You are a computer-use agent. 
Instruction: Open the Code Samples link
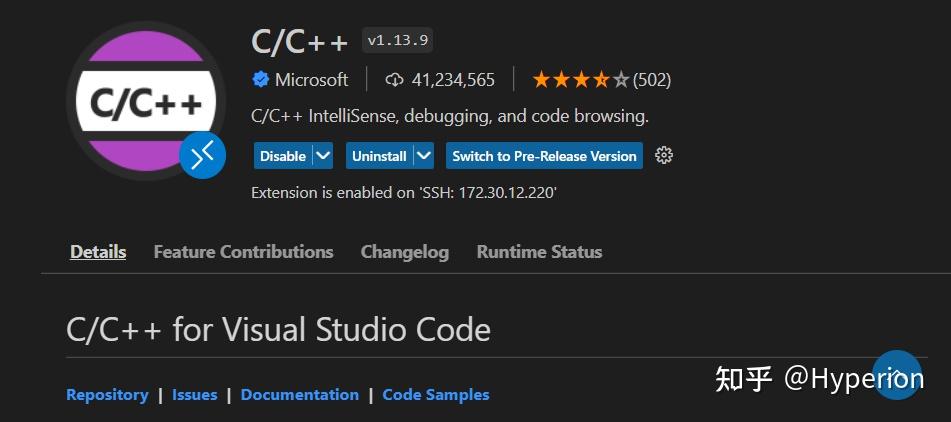435,395
